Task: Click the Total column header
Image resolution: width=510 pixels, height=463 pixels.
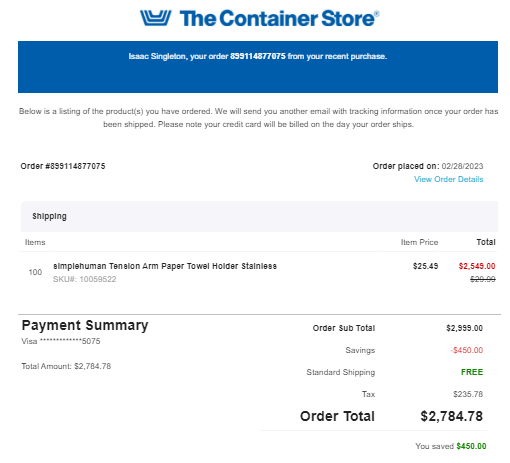Action: pos(486,242)
